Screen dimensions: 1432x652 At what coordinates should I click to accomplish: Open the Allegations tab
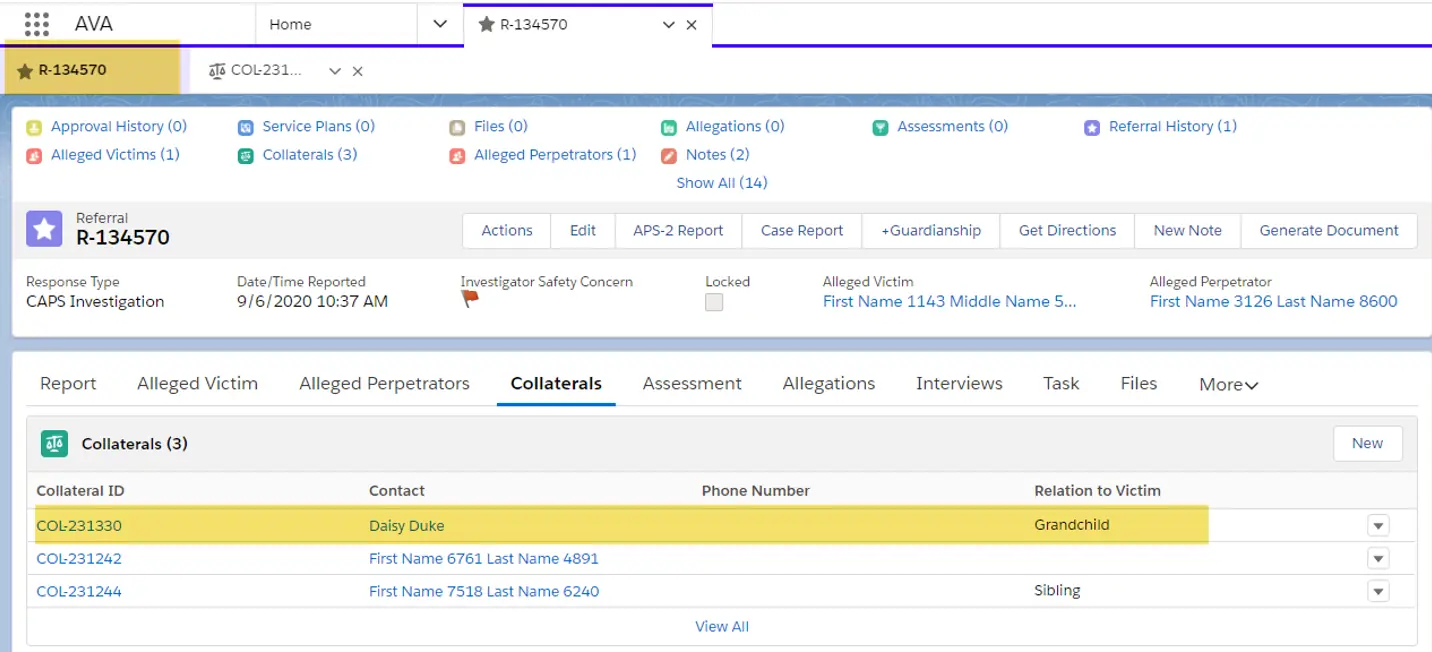(829, 383)
